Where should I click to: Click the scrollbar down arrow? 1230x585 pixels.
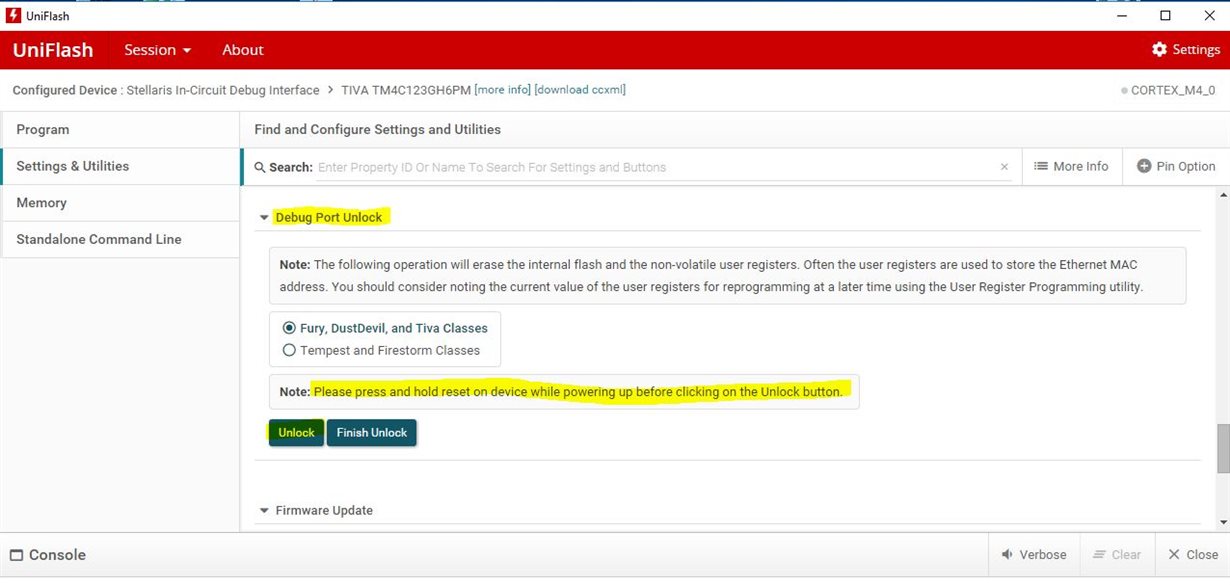1222,521
